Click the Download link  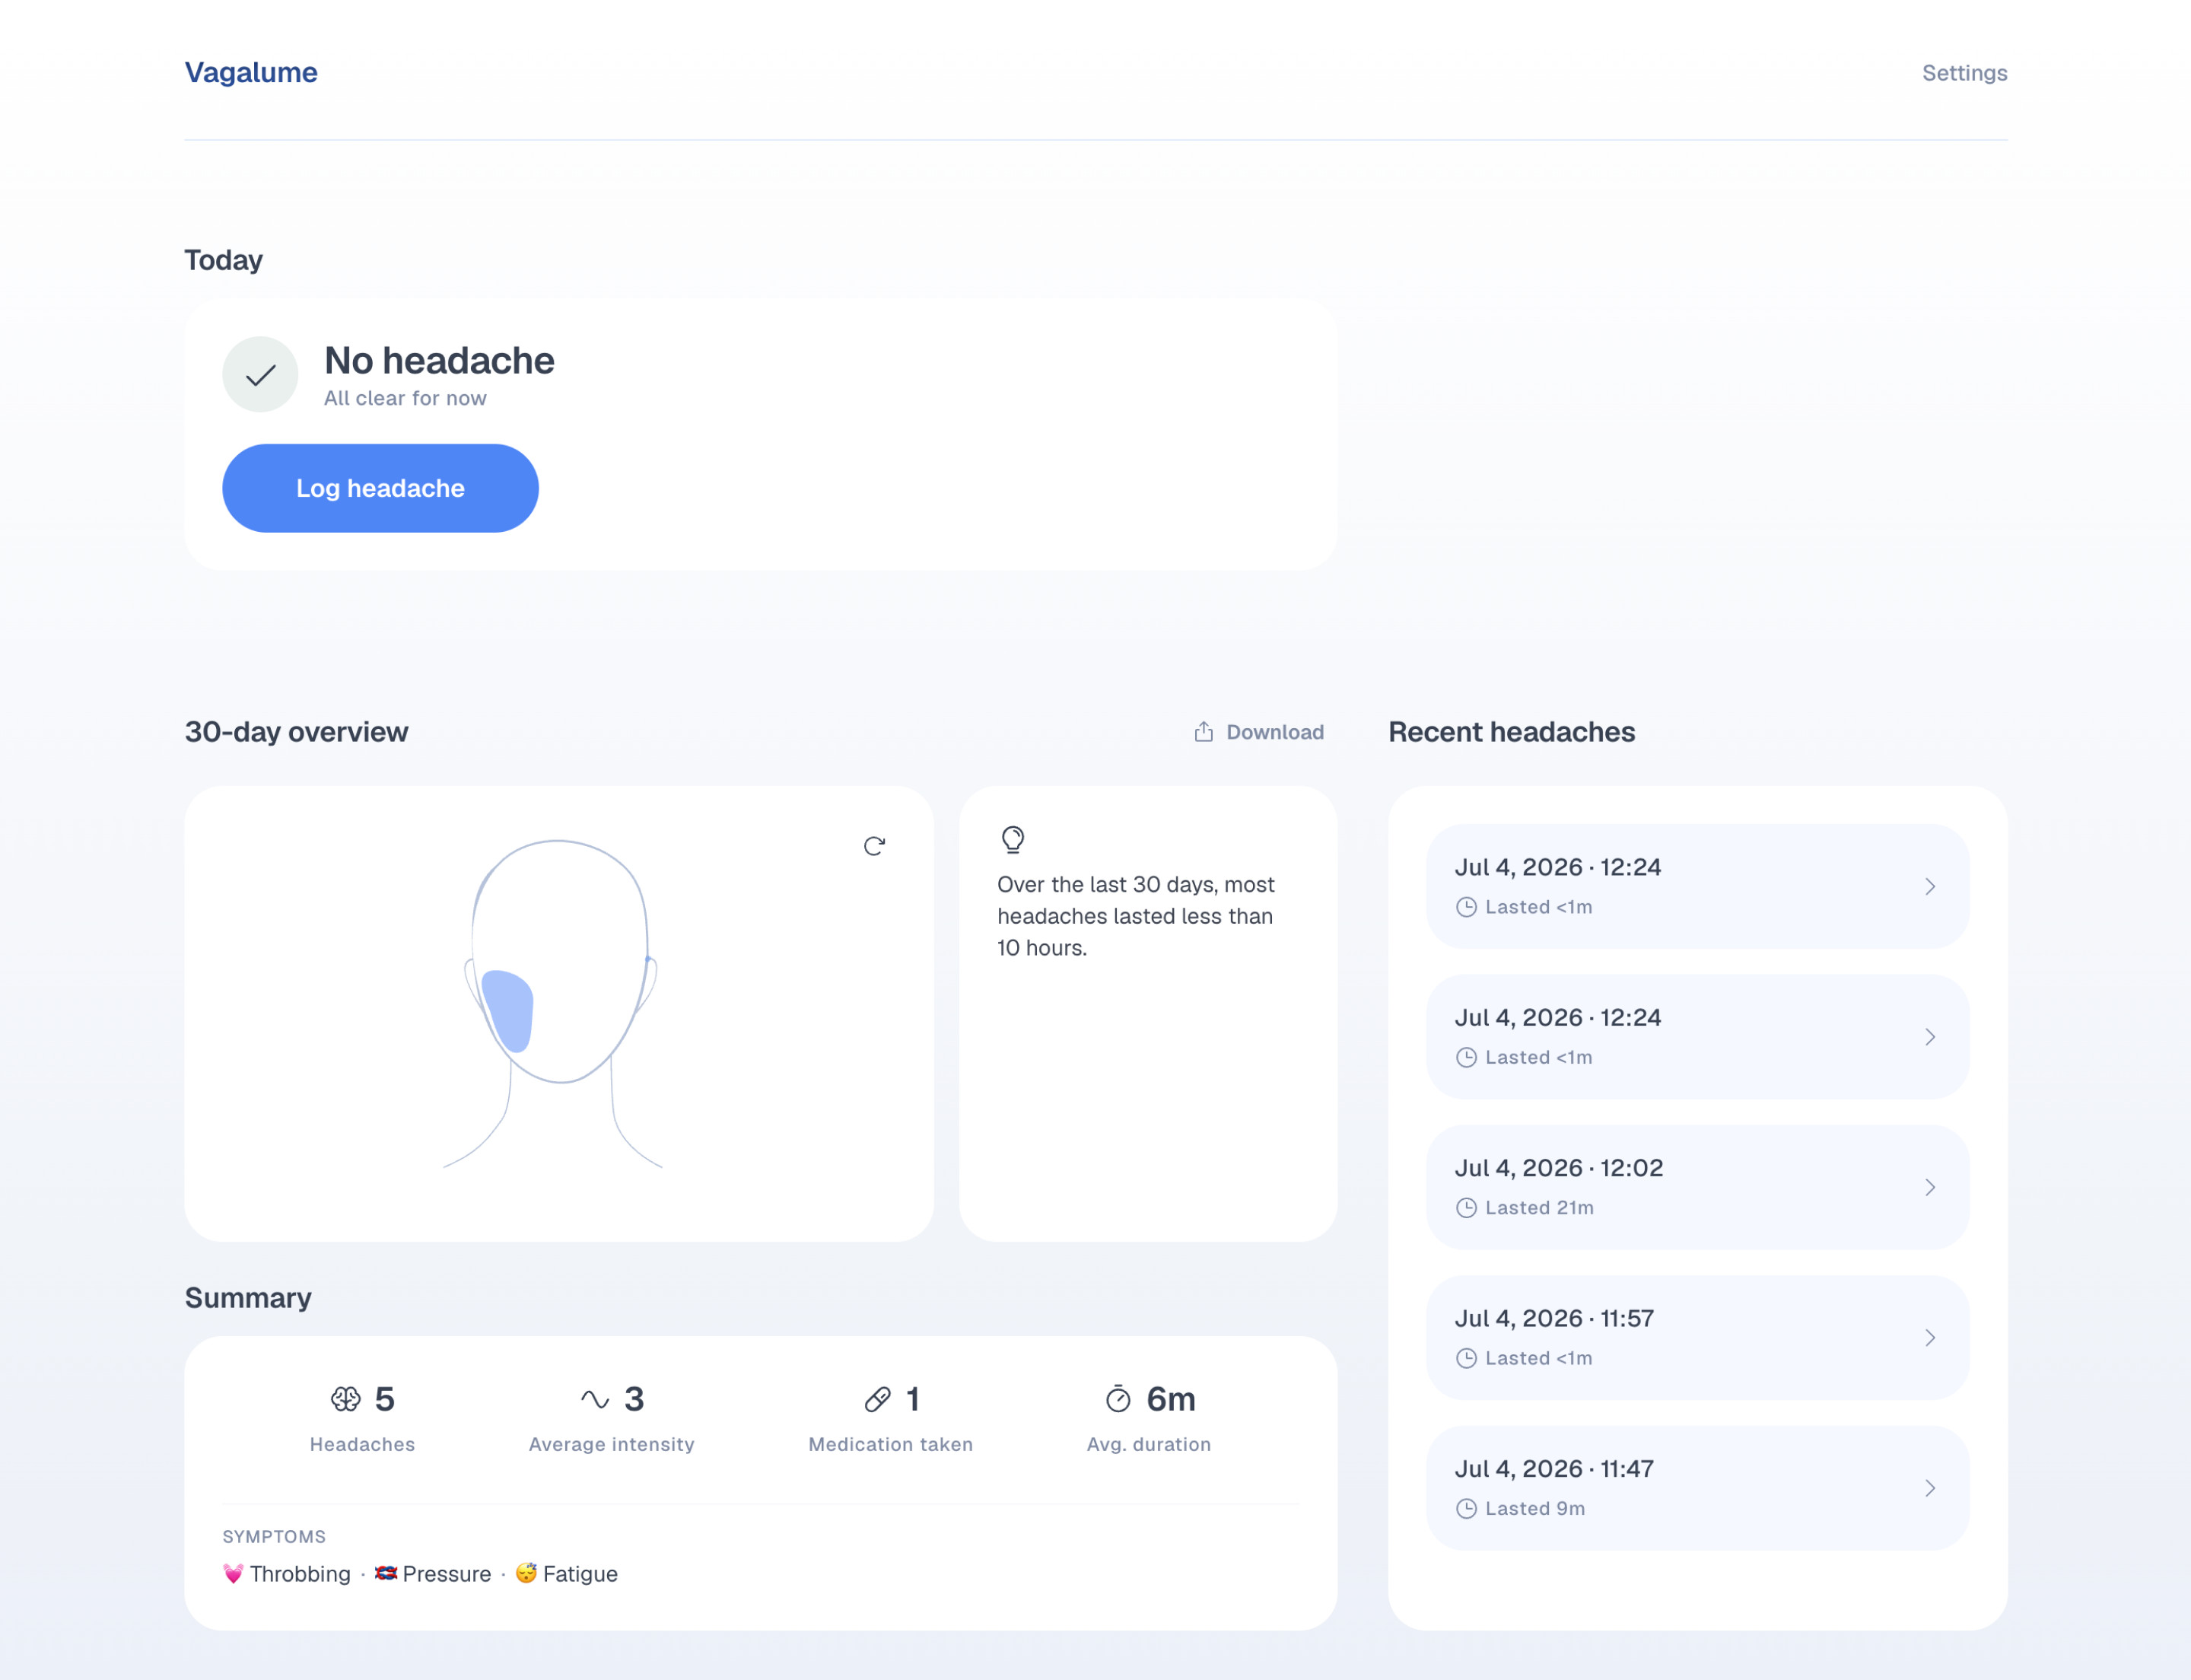pyautogui.click(x=1259, y=732)
